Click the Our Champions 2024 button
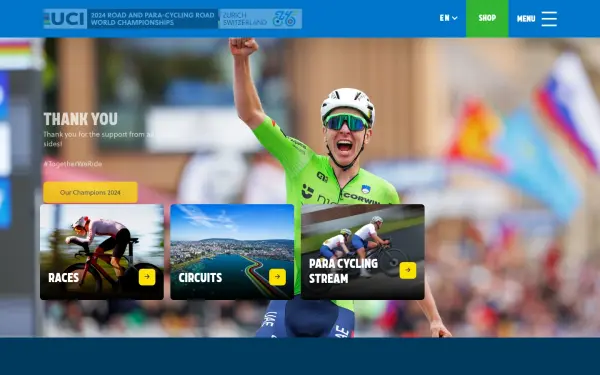Viewport: 600px width, 375px height. (90, 192)
